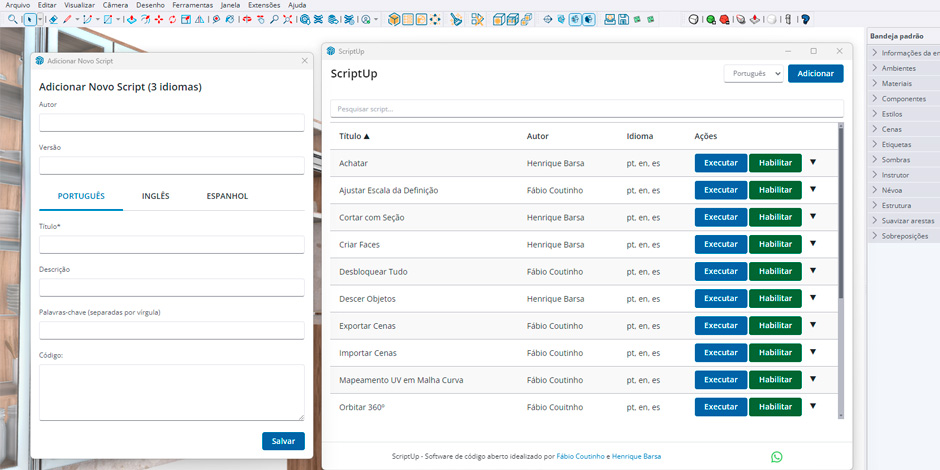The width and height of the screenshot is (940, 470).
Task: Focus the Autor input field
Action: [x=171, y=123]
